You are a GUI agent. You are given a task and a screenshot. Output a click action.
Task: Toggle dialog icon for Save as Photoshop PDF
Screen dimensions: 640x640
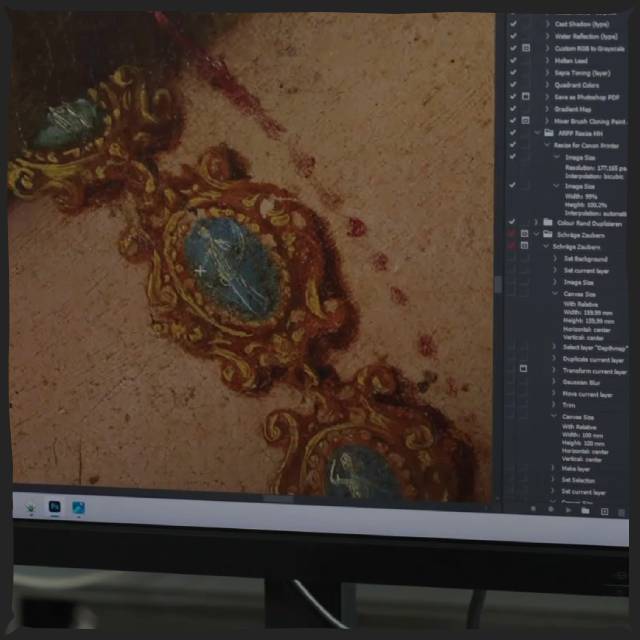(526, 97)
